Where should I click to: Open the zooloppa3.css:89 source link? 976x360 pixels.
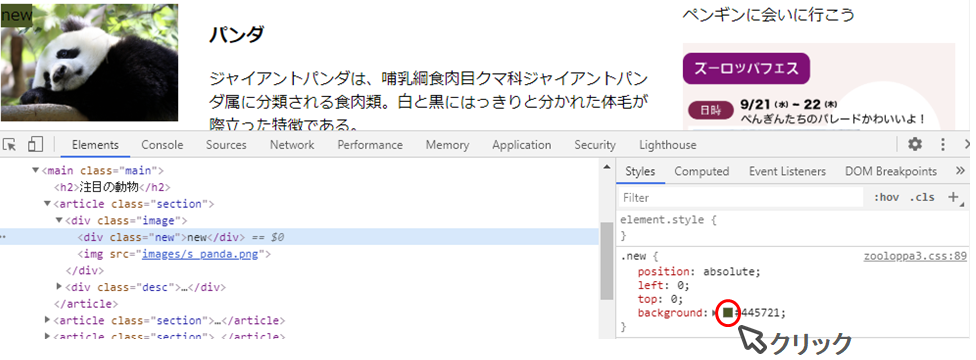pos(915,256)
